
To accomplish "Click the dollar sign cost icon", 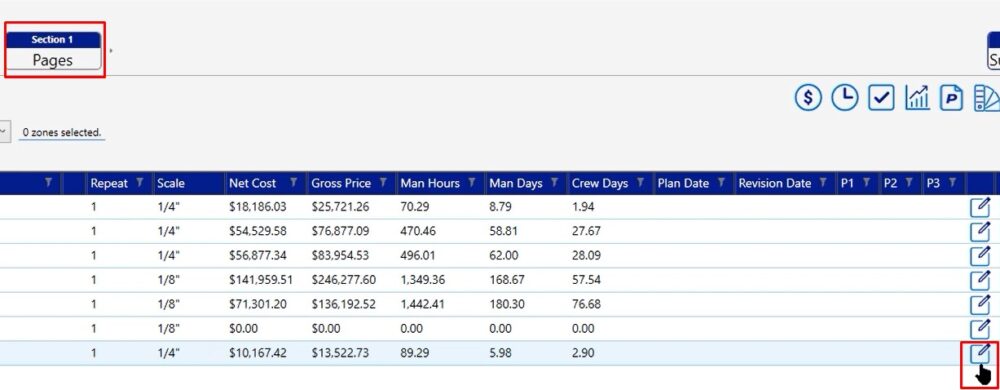I will pos(808,98).
